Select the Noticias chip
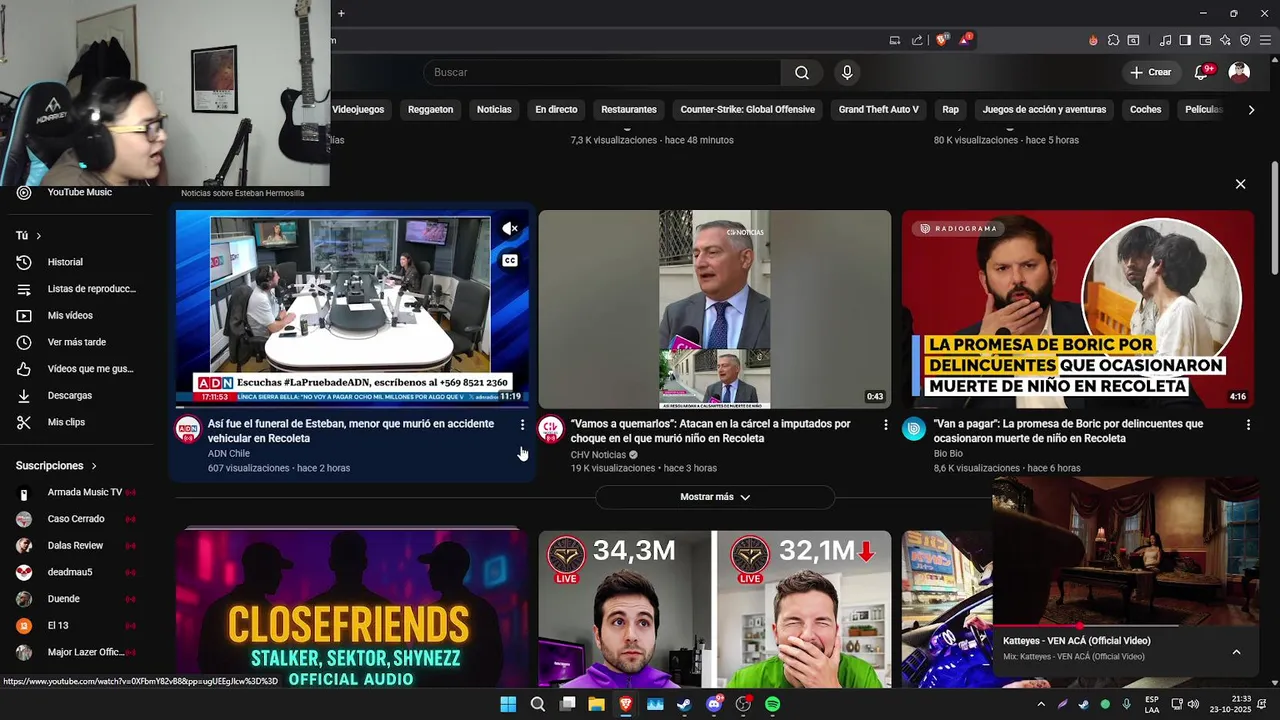Image resolution: width=1280 pixels, height=720 pixels. coord(494,110)
